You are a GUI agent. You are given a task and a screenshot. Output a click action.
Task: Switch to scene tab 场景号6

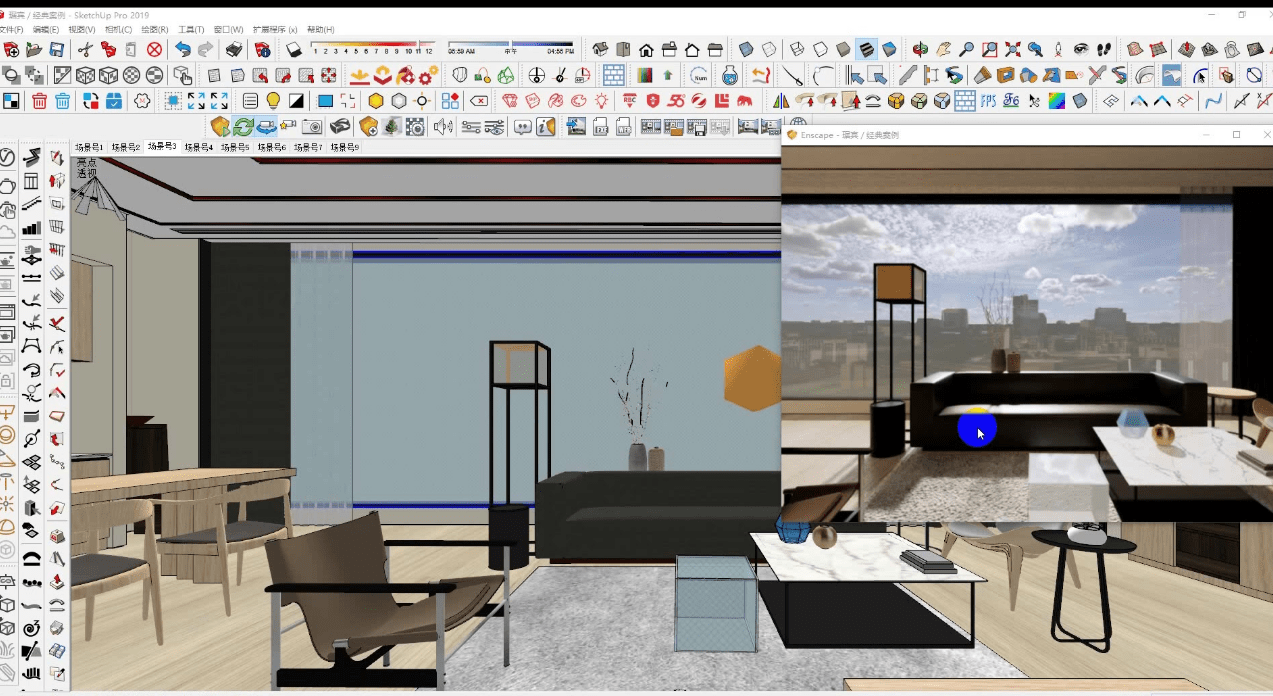271,147
